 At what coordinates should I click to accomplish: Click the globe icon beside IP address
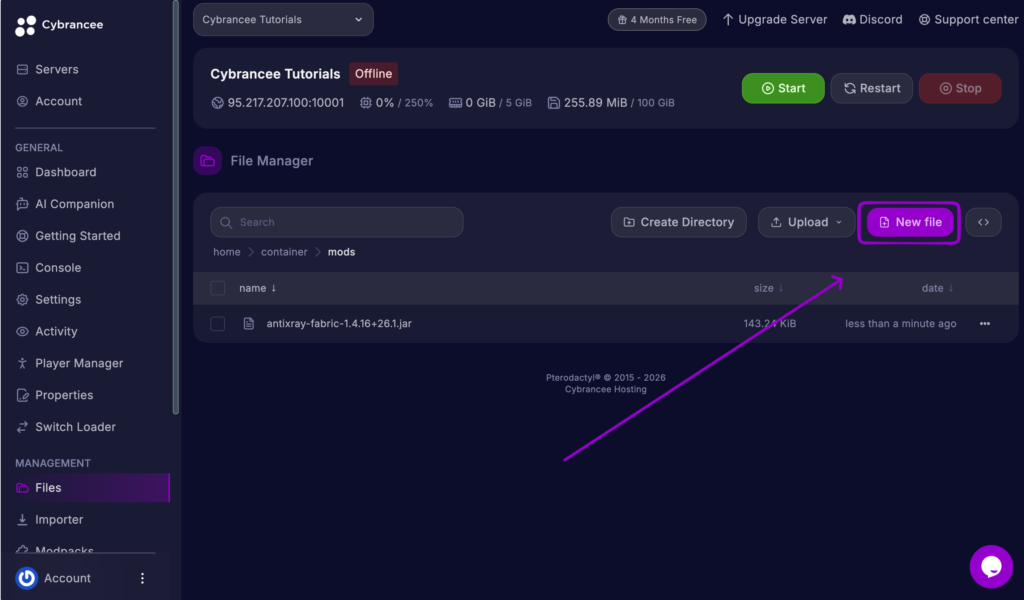pos(217,103)
